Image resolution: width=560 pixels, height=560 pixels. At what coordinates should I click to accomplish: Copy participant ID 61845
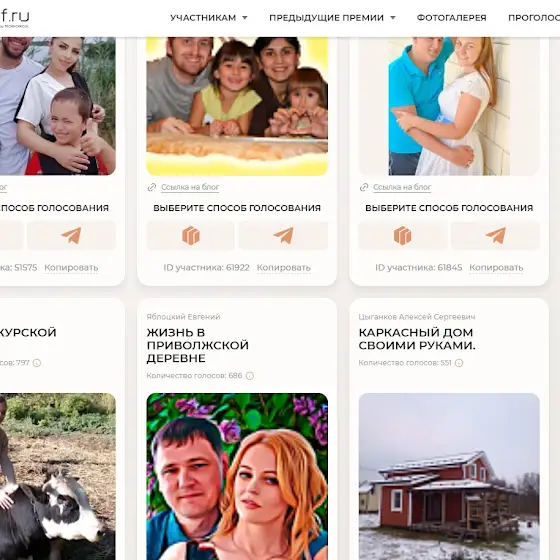pos(496,268)
